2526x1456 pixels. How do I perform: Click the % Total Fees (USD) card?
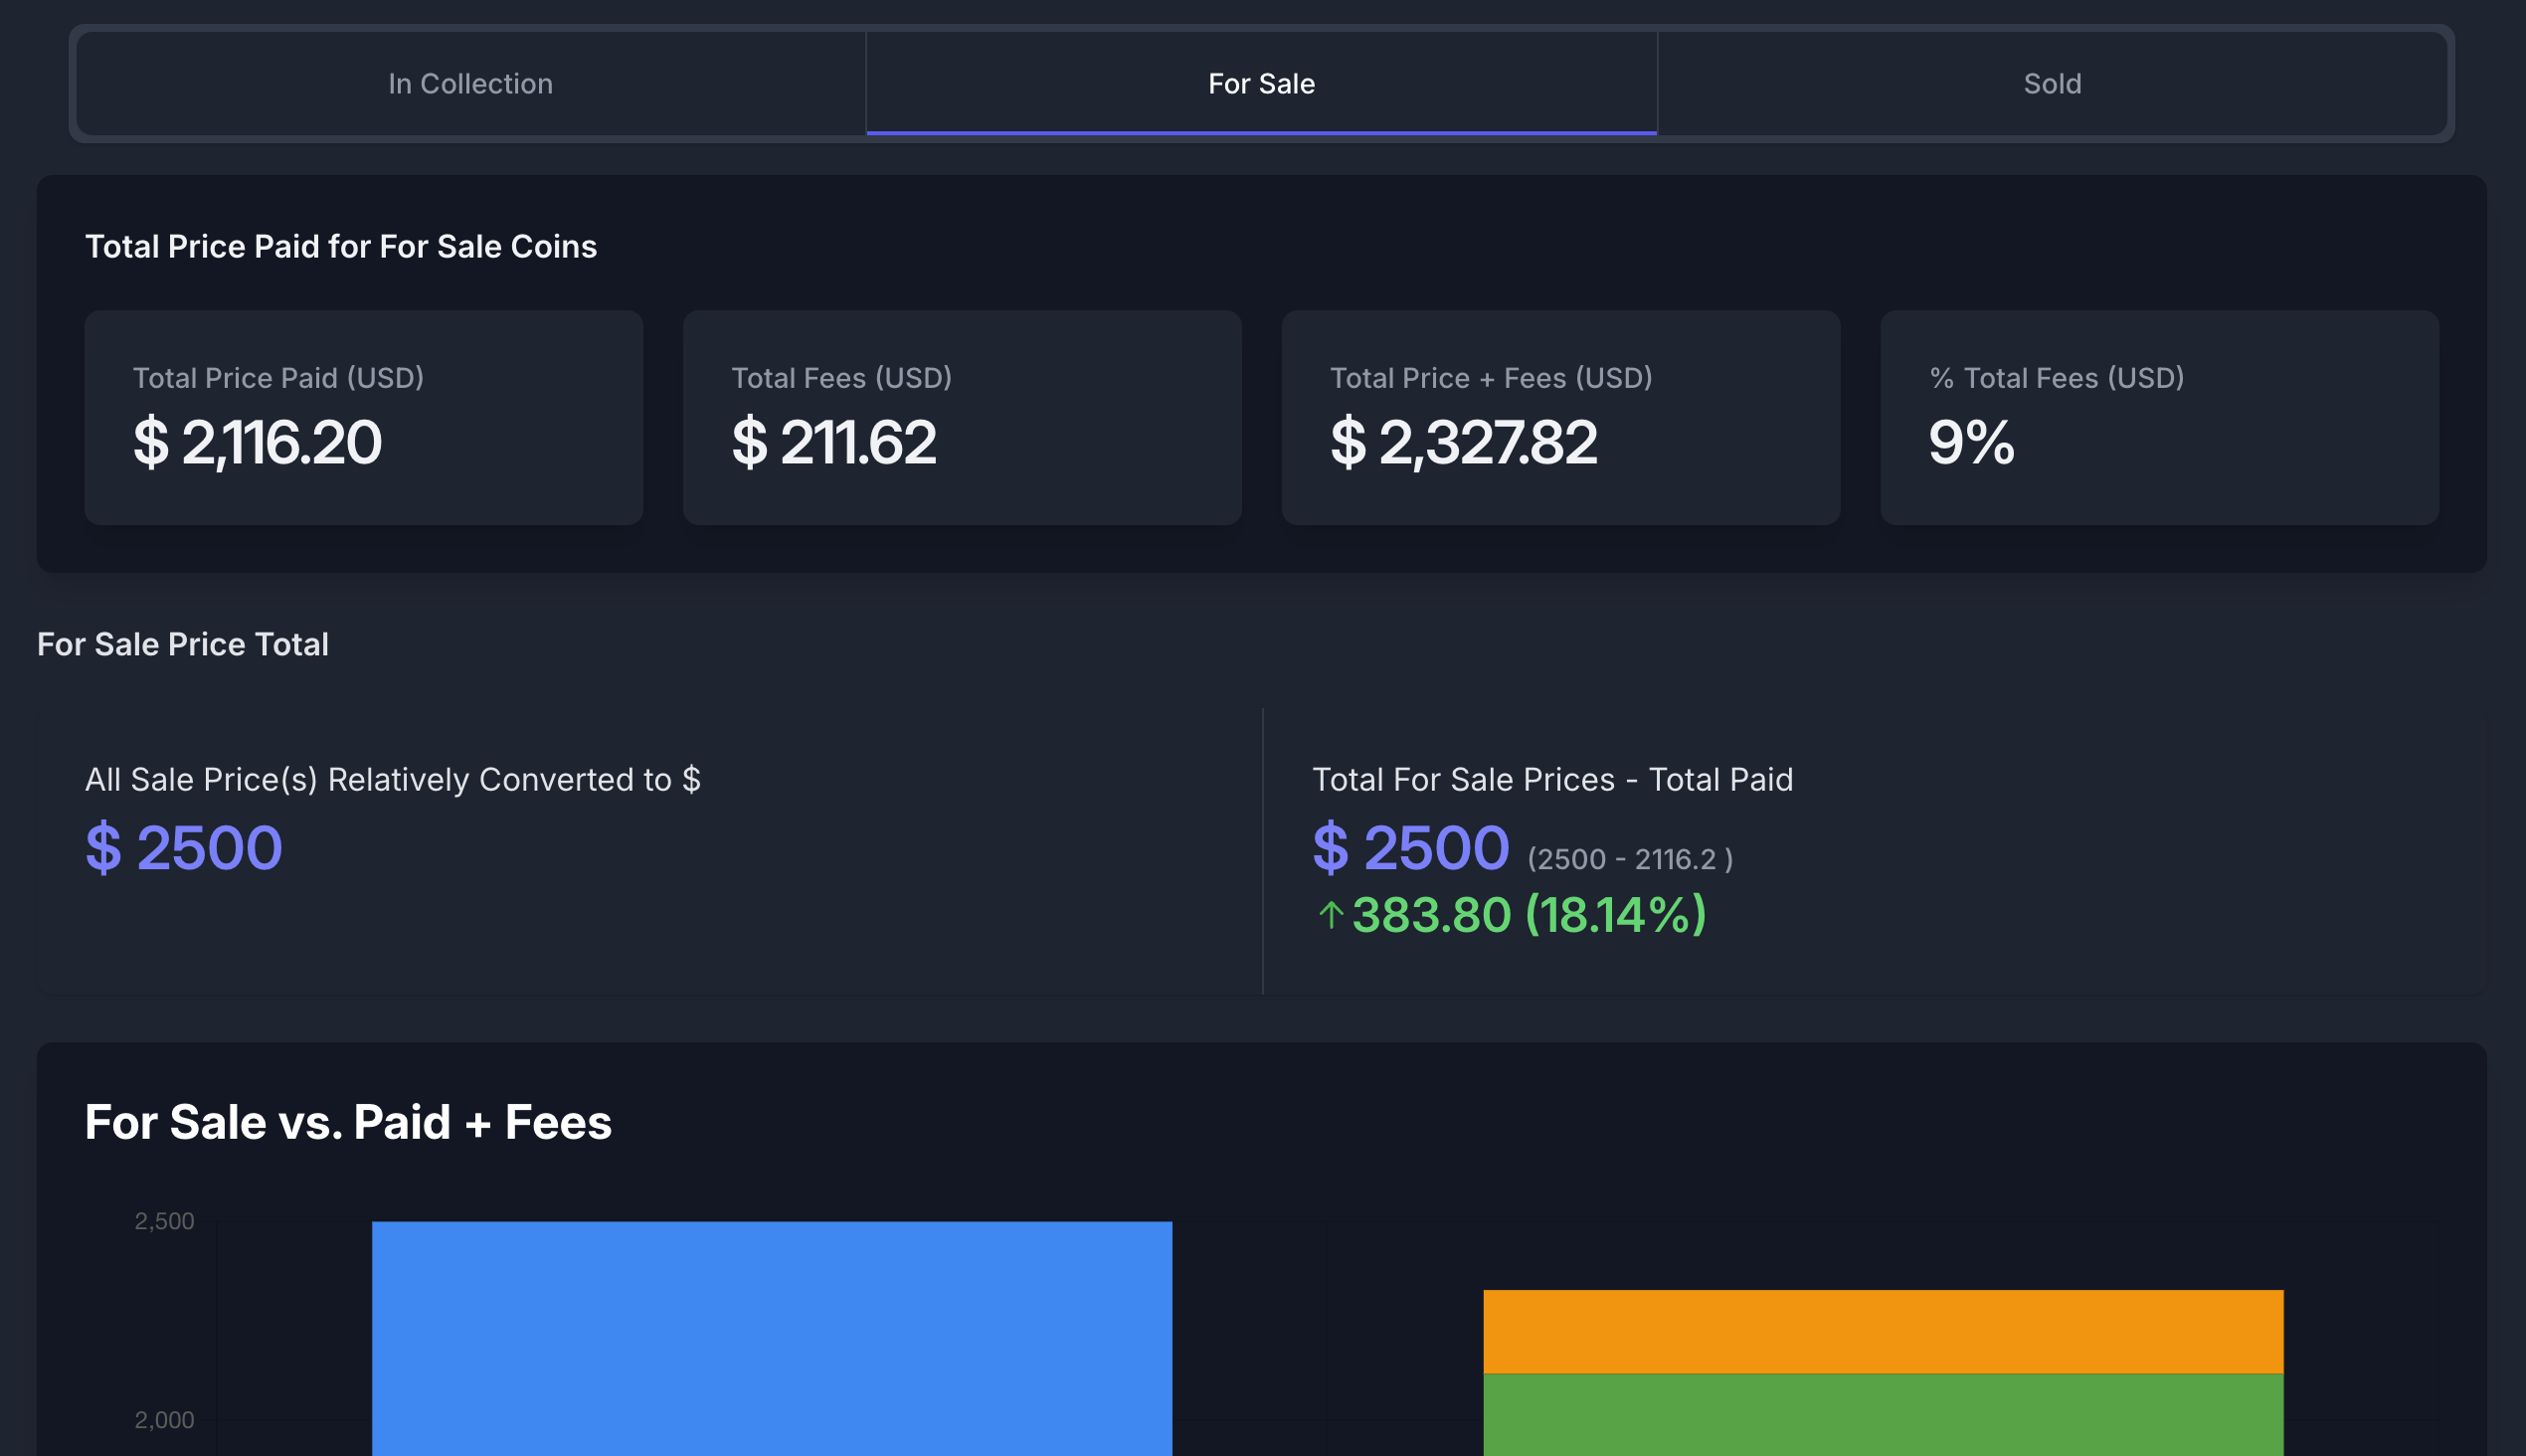click(2159, 418)
